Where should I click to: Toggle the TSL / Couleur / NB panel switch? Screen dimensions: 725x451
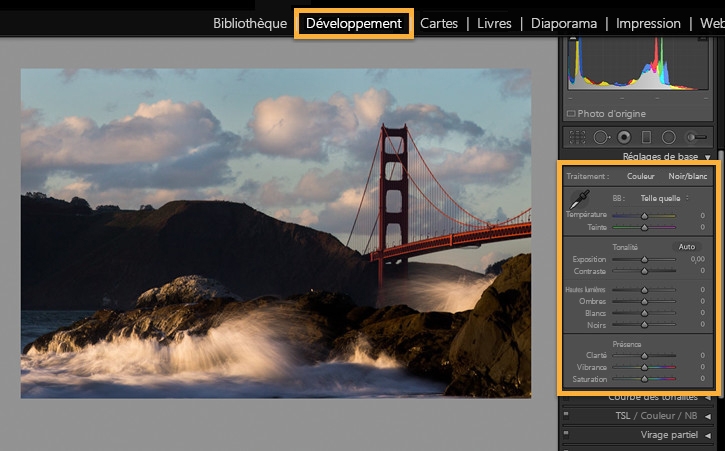566,415
